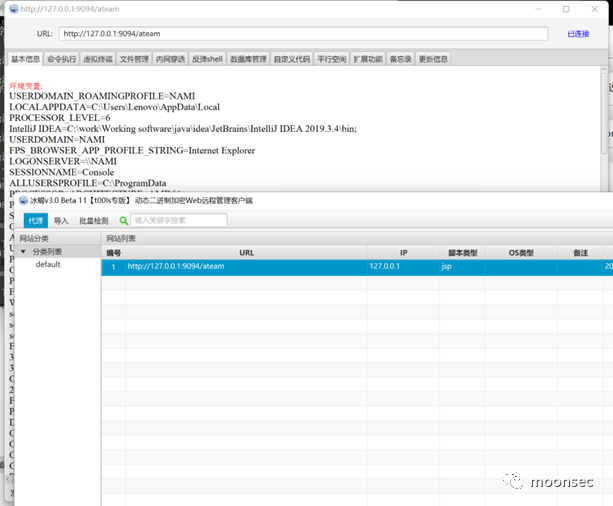Sort by the 编号 column header
Image resolution: width=613 pixels, height=506 pixels.
[x=114, y=253]
